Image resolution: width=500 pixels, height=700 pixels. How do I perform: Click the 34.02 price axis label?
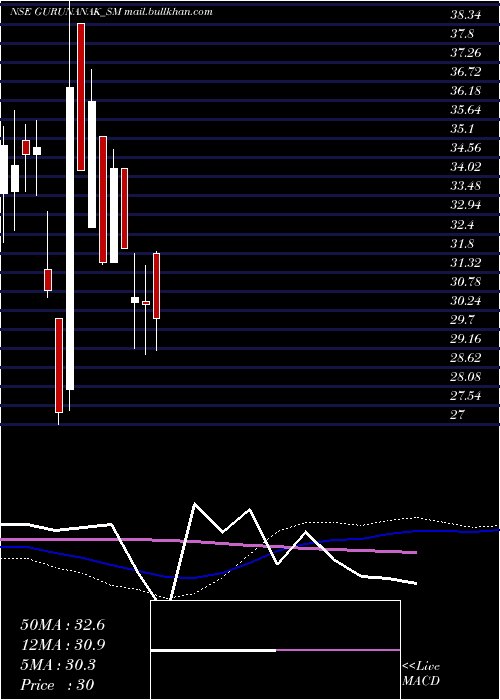point(466,167)
